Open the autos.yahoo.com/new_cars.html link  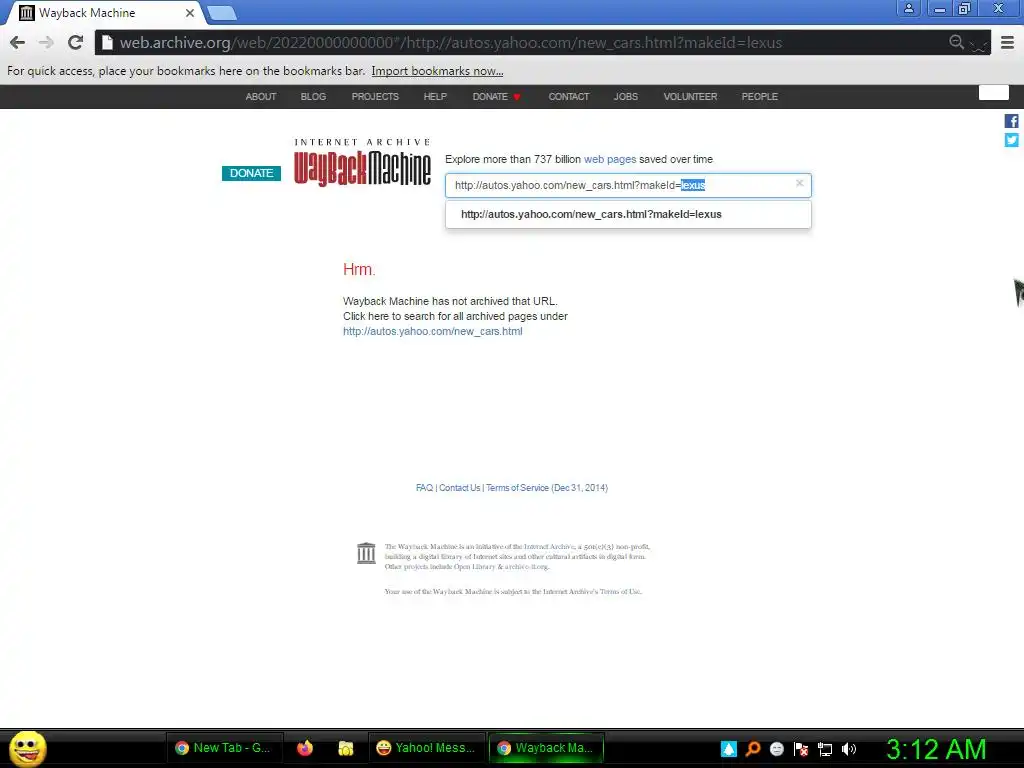[x=432, y=331]
